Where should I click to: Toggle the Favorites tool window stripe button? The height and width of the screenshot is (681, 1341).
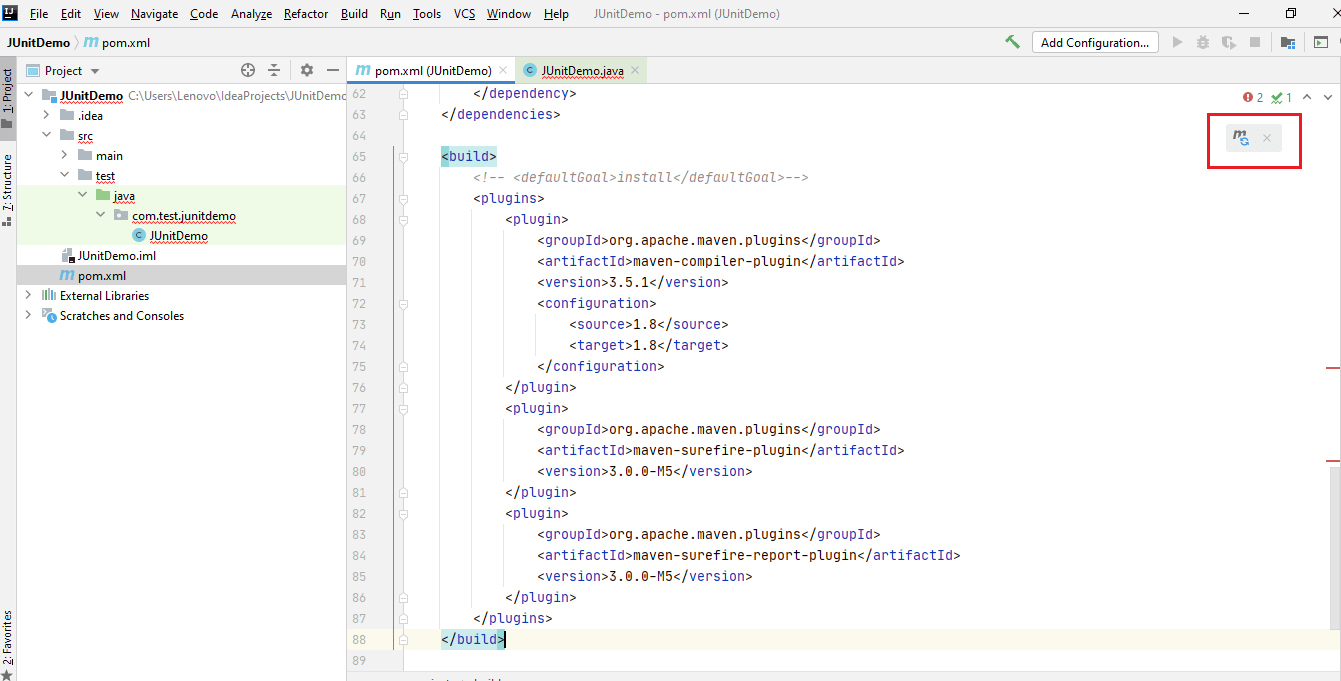8,638
